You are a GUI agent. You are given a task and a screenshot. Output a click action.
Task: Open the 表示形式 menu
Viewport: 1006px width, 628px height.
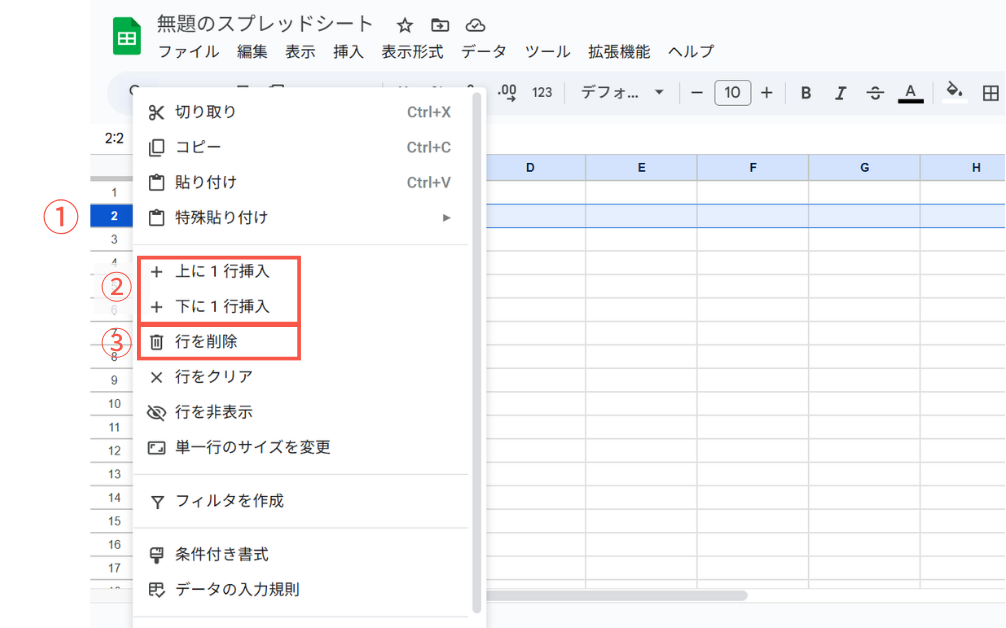coord(412,52)
